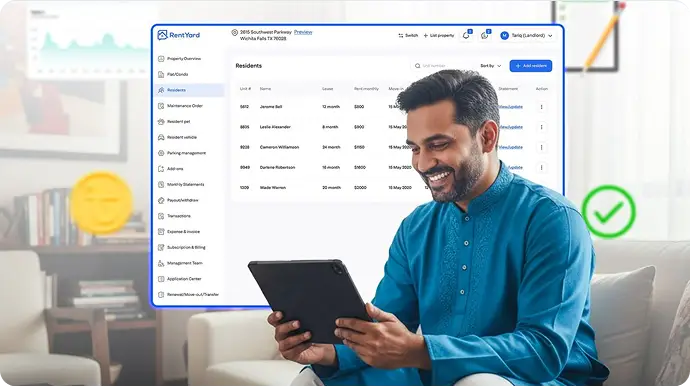The height and width of the screenshot is (387, 690).
Task: Open the messages icon beside the bell
Action: coord(484,36)
